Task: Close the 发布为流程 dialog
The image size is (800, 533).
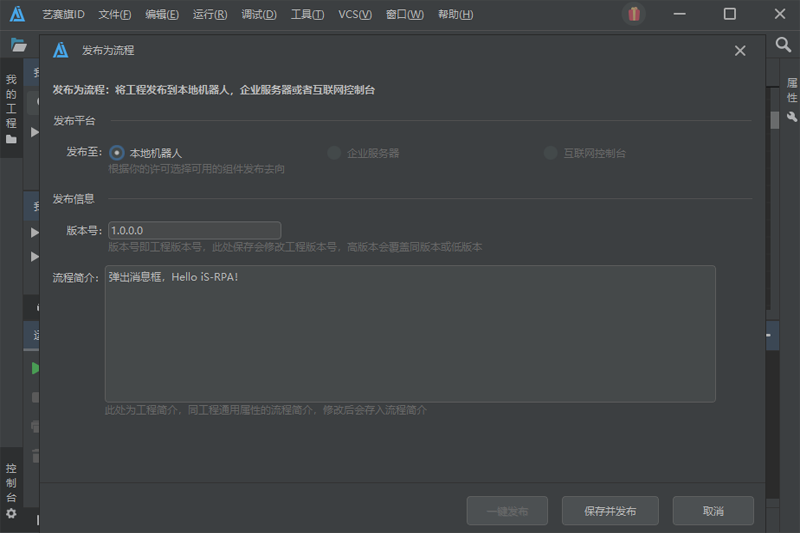Action: [740, 50]
